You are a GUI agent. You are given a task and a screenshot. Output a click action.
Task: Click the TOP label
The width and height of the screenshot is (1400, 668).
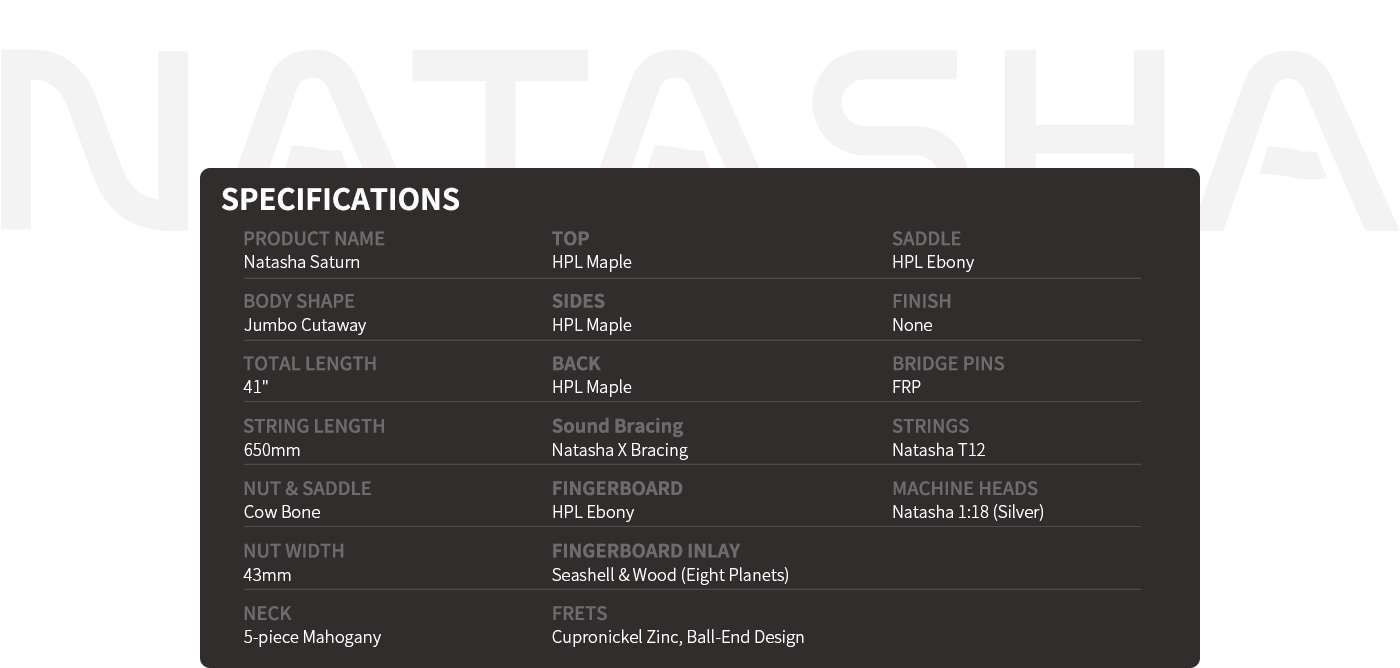tap(570, 238)
